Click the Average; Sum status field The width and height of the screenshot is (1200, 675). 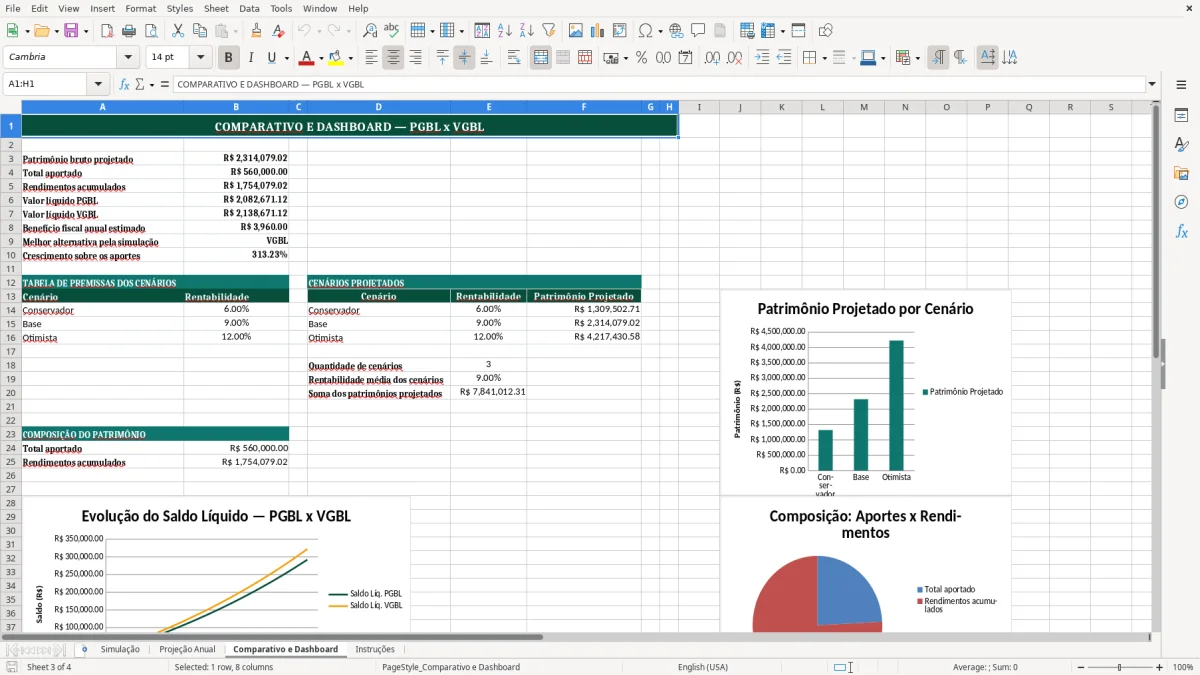(985, 667)
